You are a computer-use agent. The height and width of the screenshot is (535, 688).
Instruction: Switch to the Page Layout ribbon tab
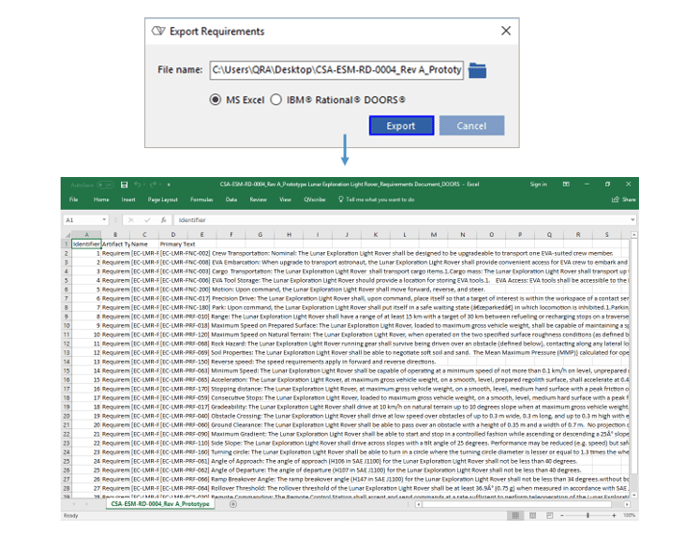click(162, 200)
